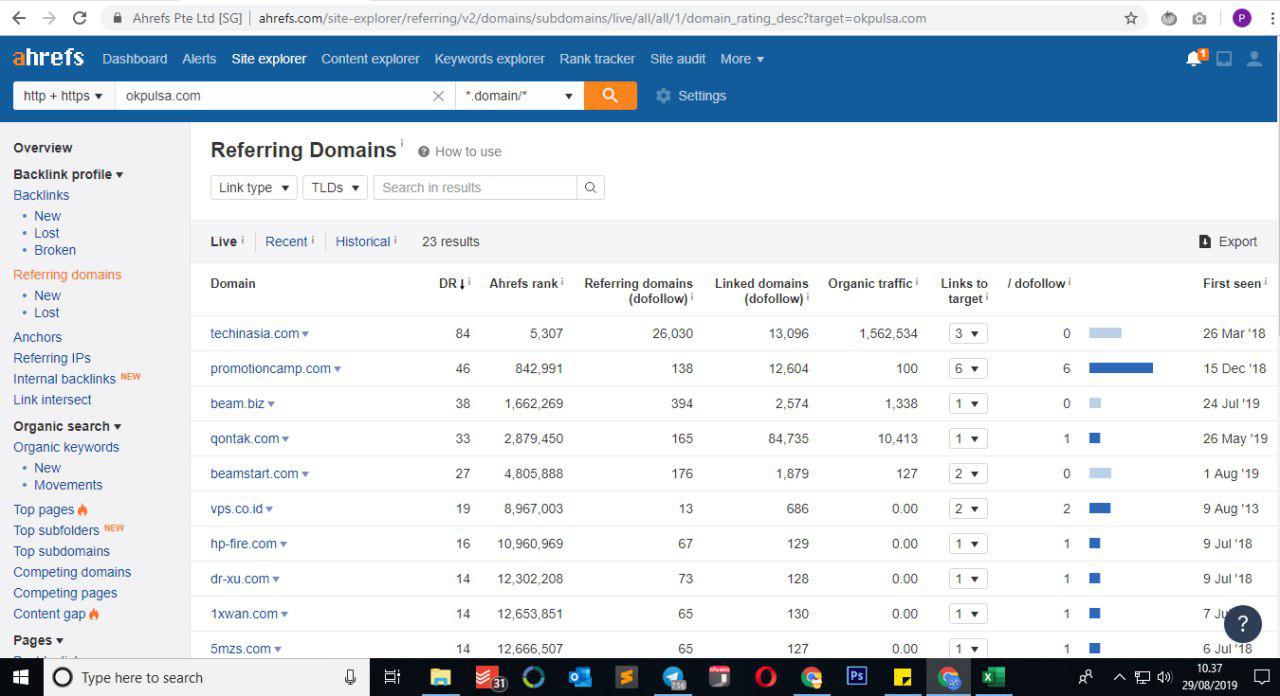Click the magnifier in Search in results
The height and width of the screenshot is (696, 1280).
(590, 187)
